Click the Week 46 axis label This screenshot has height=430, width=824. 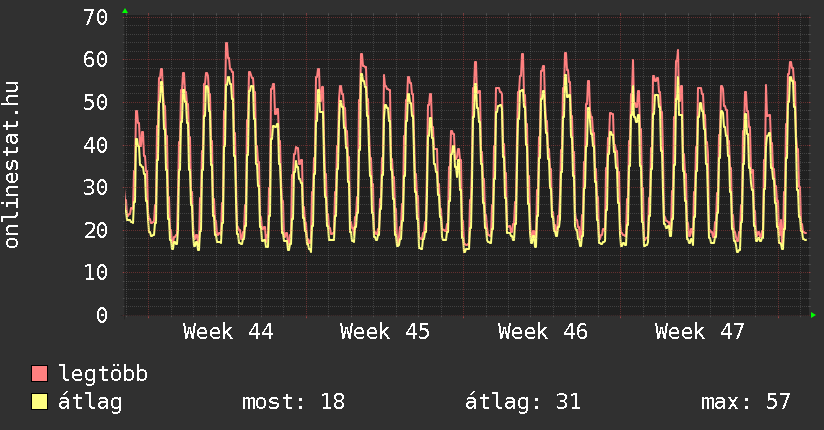[543, 332]
